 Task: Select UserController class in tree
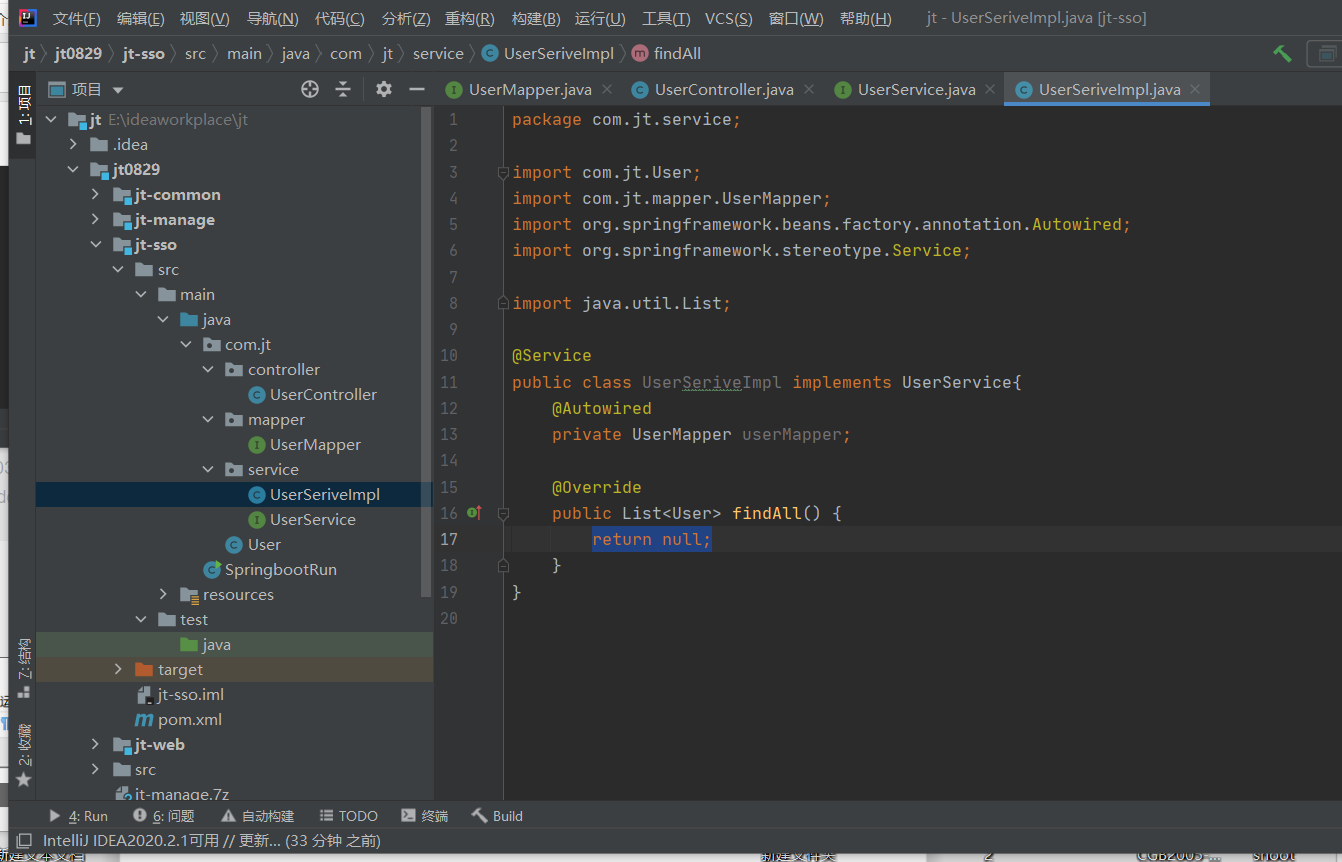(x=313, y=395)
